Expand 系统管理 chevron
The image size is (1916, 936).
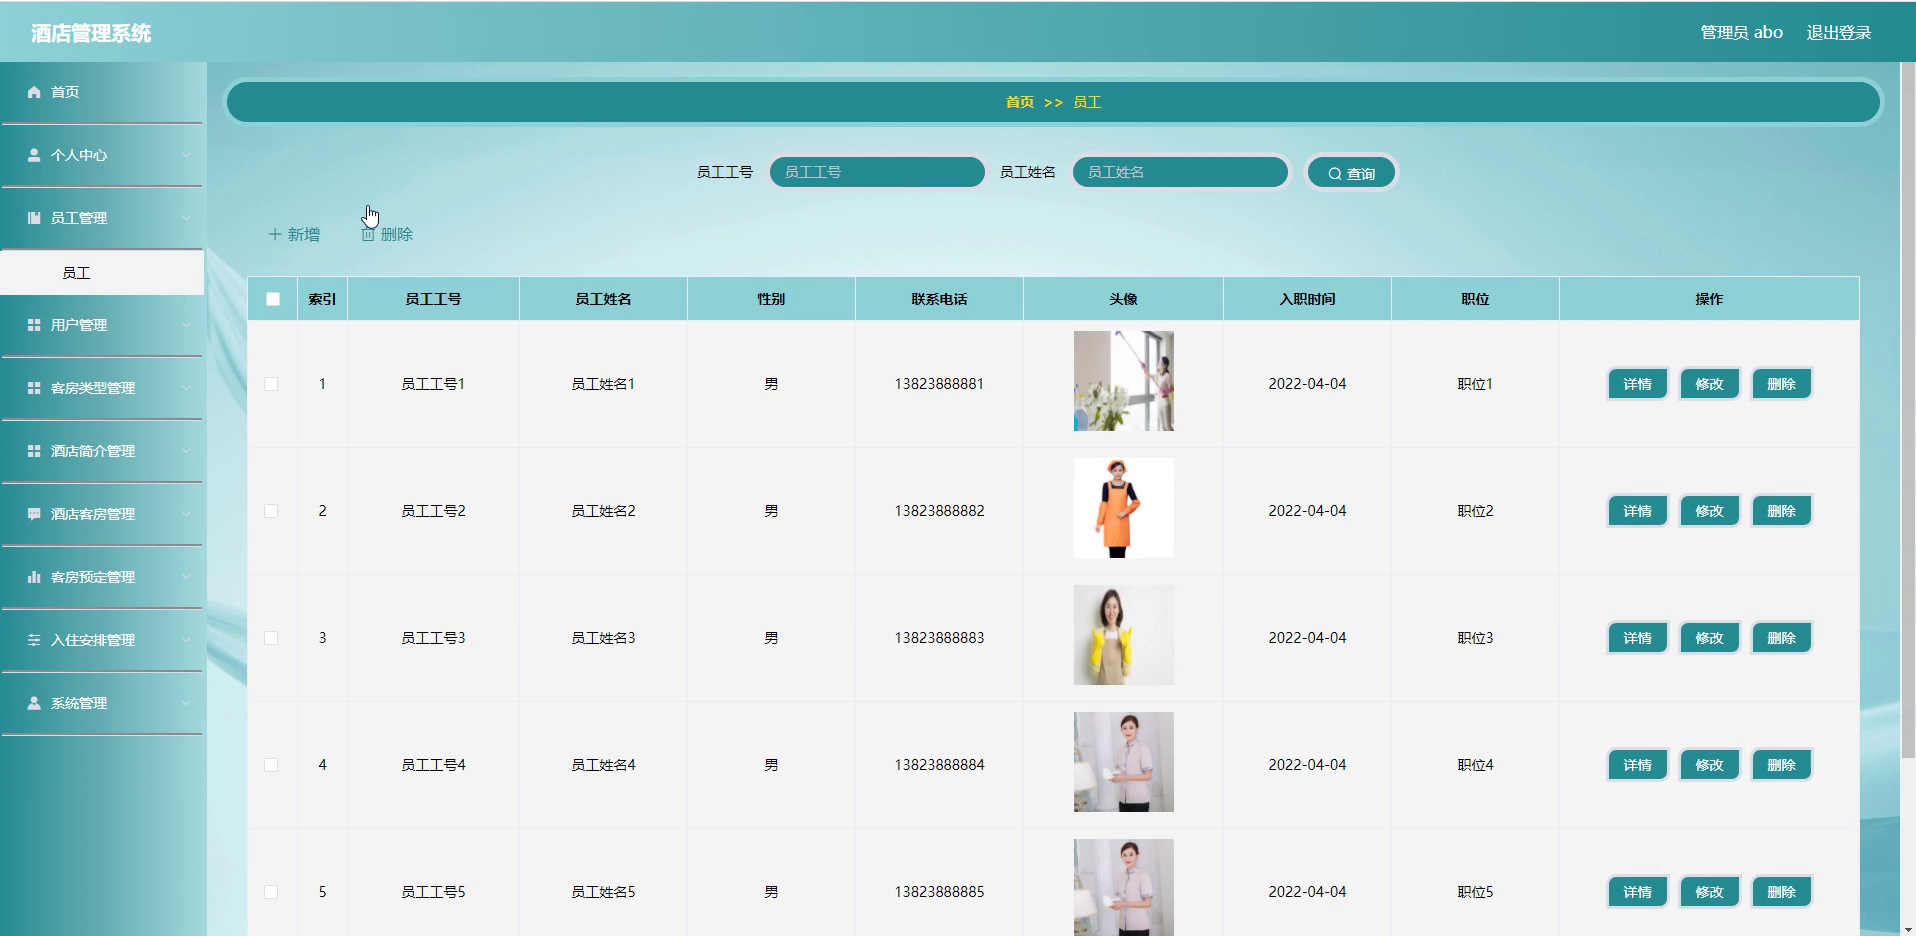click(x=186, y=703)
